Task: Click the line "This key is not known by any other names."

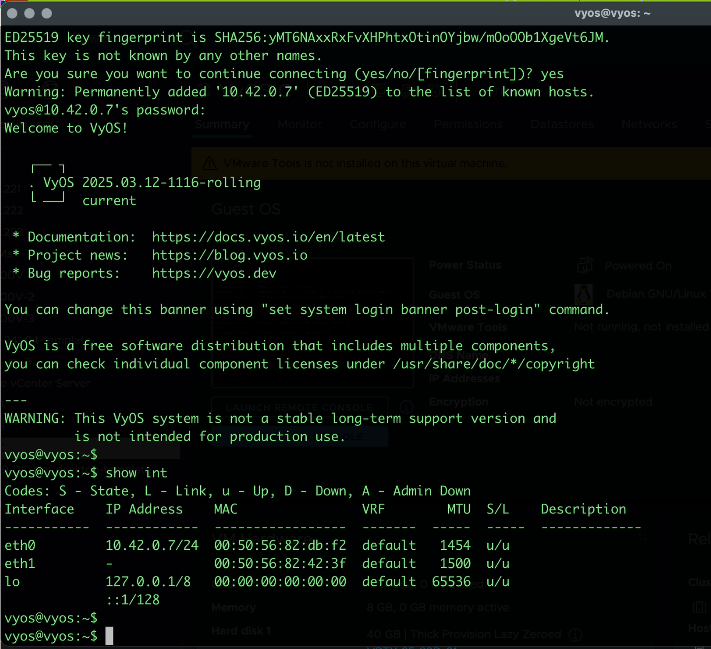Action: click(x=163, y=56)
